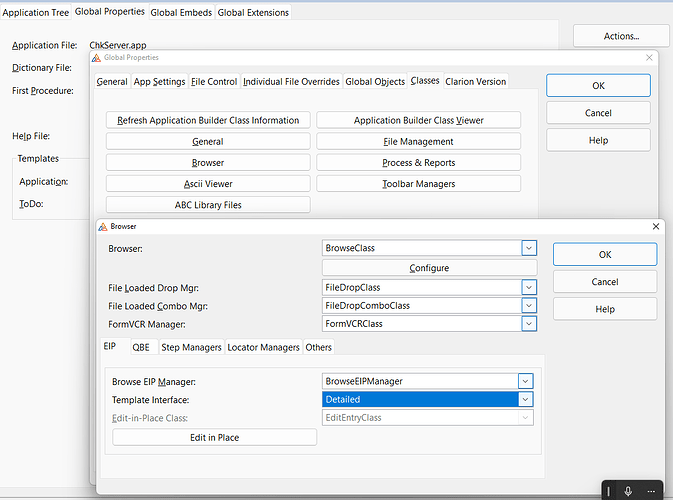Expand the Browser class dropdown
This screenshot has width=673, height=500.
tap(529, 247)
